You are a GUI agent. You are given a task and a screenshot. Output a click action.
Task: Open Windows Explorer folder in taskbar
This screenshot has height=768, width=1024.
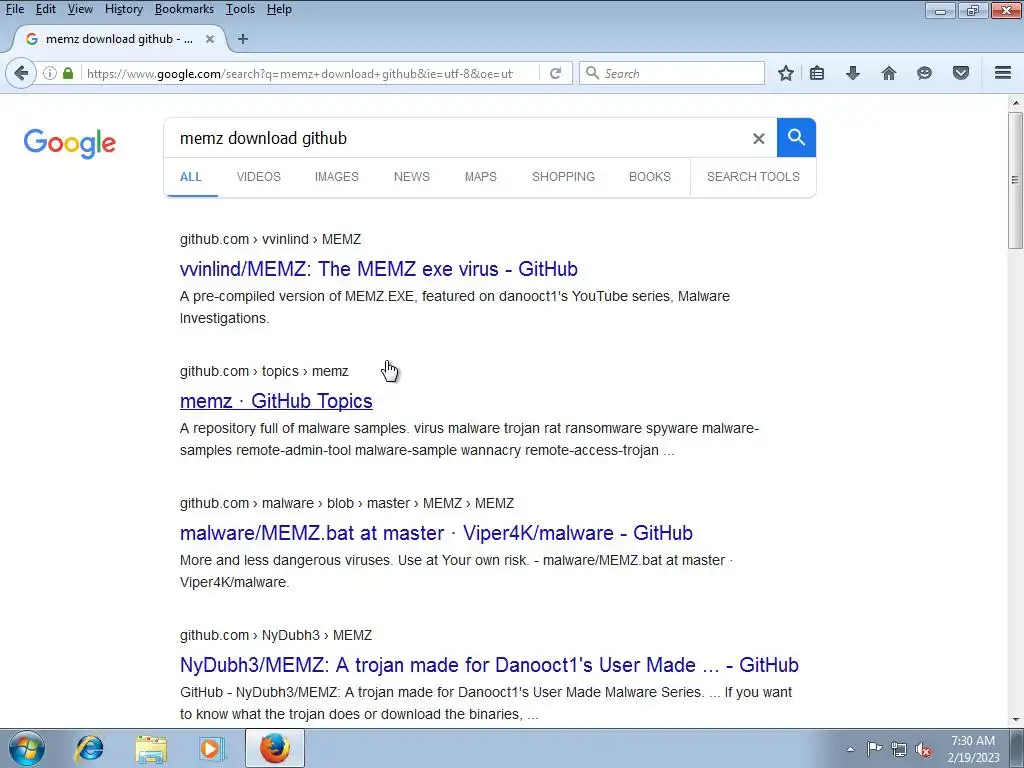pos(151,748)
